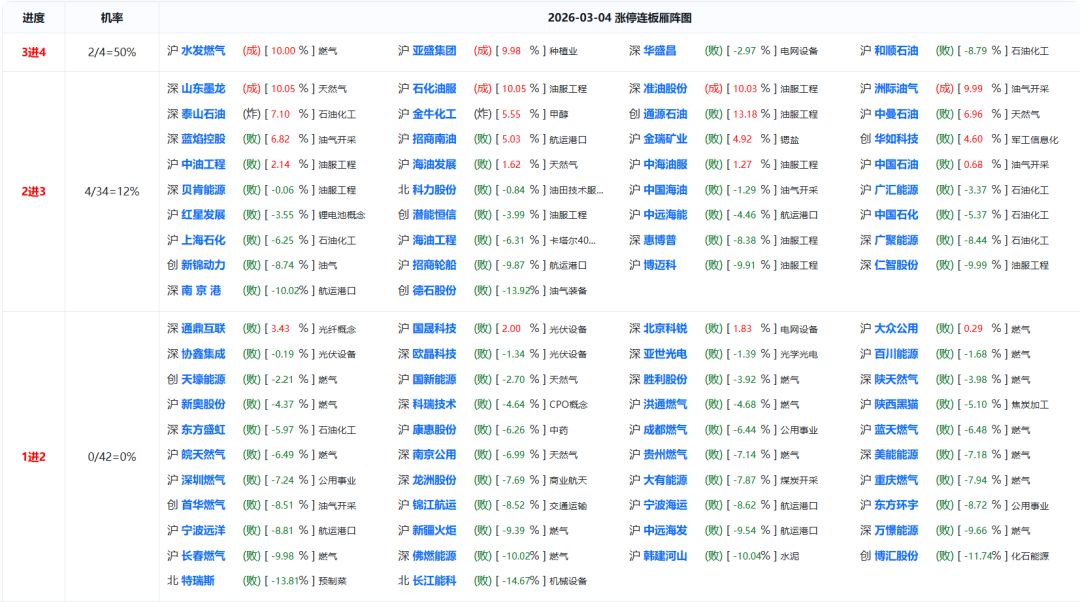Open the 广汇能源 stock link
This screenshot has width=1080, height=602.
[x=896, y=190]
